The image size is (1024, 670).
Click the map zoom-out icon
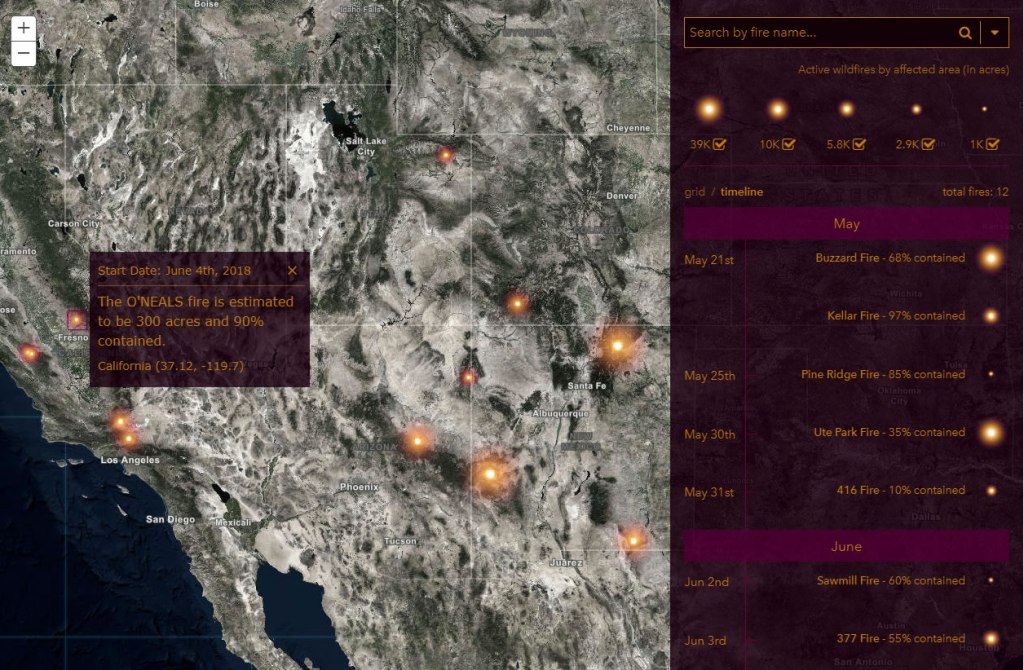coord(22,53)
